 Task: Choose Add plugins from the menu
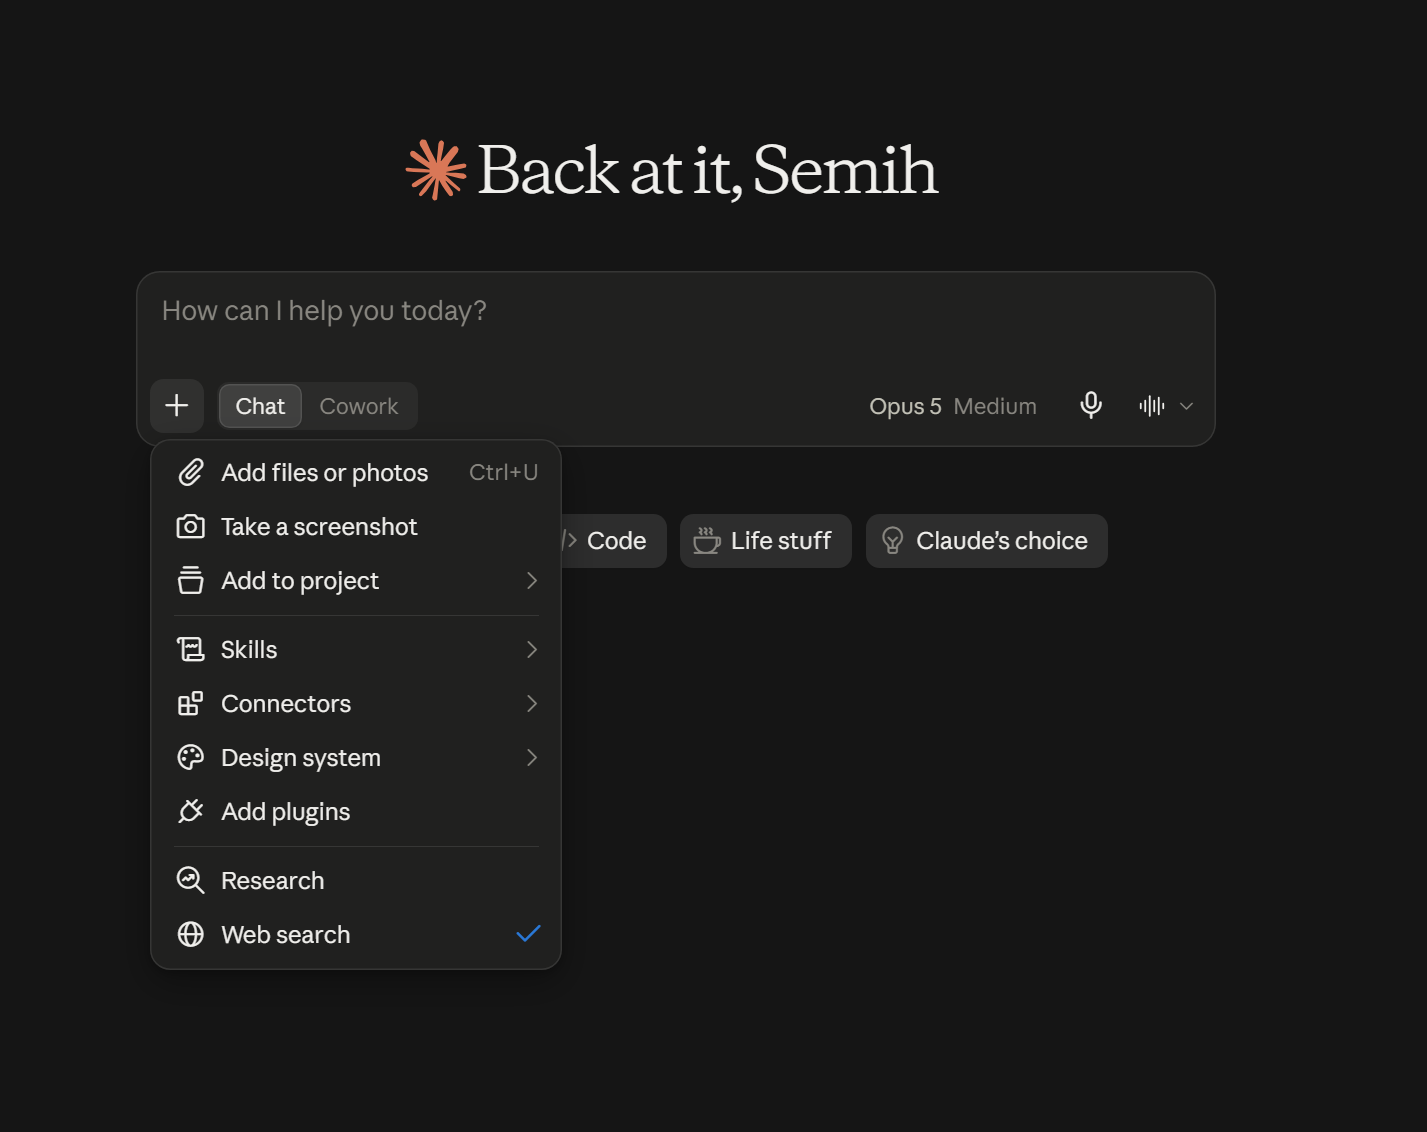click(356, 812)
